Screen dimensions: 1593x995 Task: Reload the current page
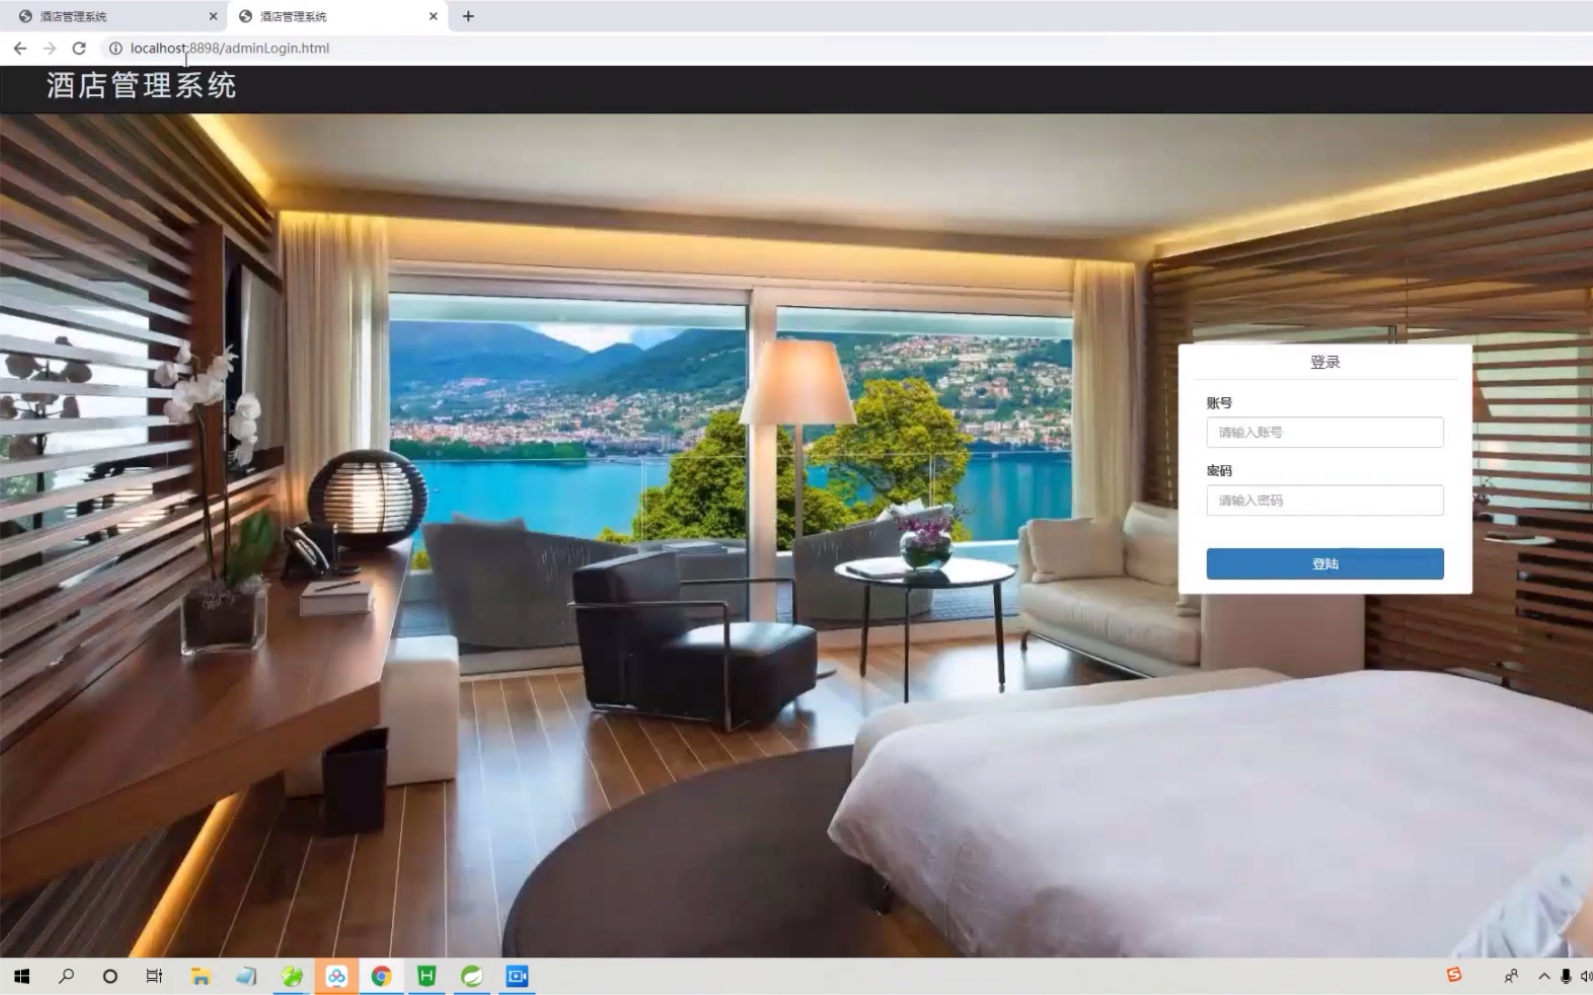click(x=79, y=48)
